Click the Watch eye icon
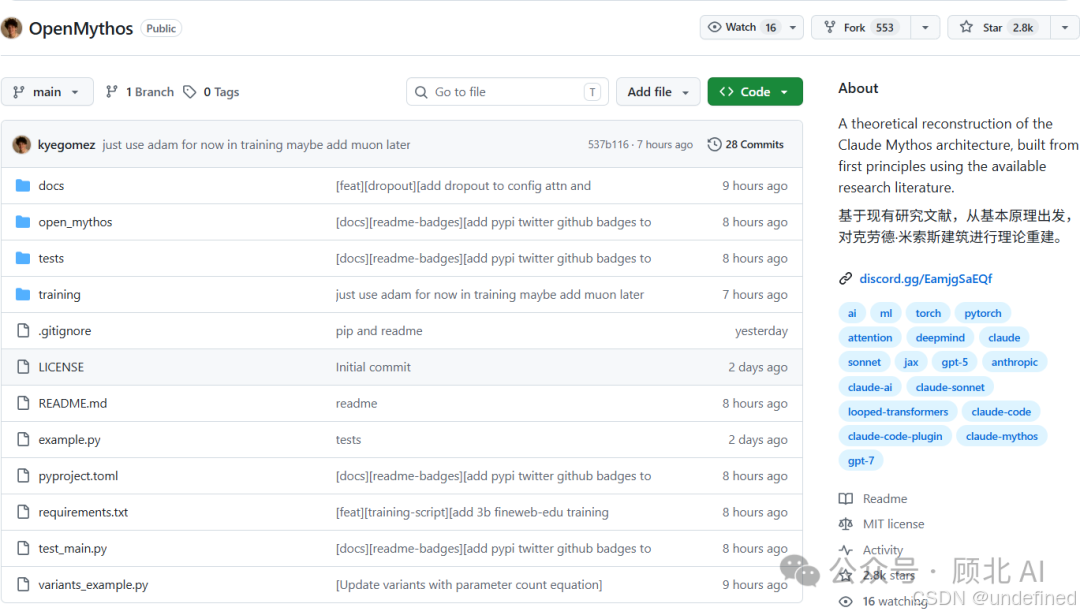The height and width of the screenshot is (615, 1080). tap(715, 27)
